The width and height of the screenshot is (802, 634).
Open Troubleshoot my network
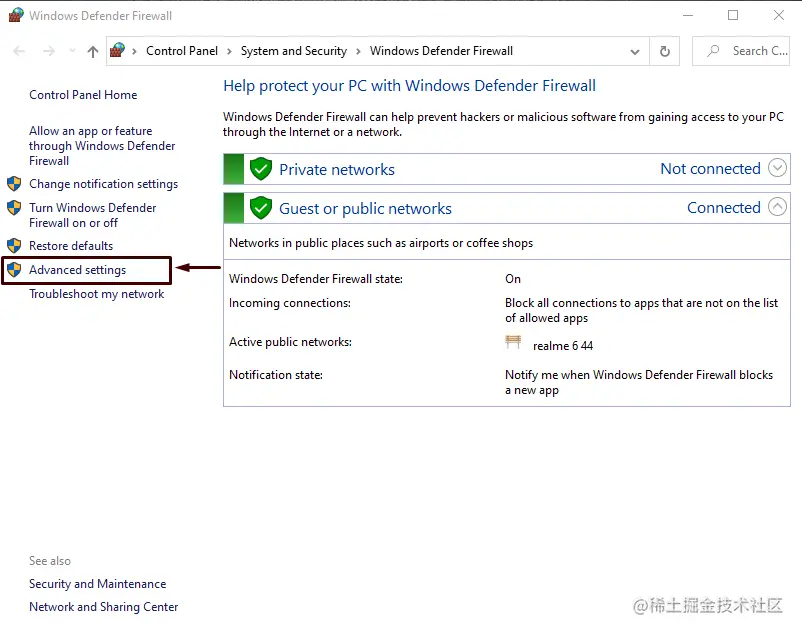click(x=97, y=294)
